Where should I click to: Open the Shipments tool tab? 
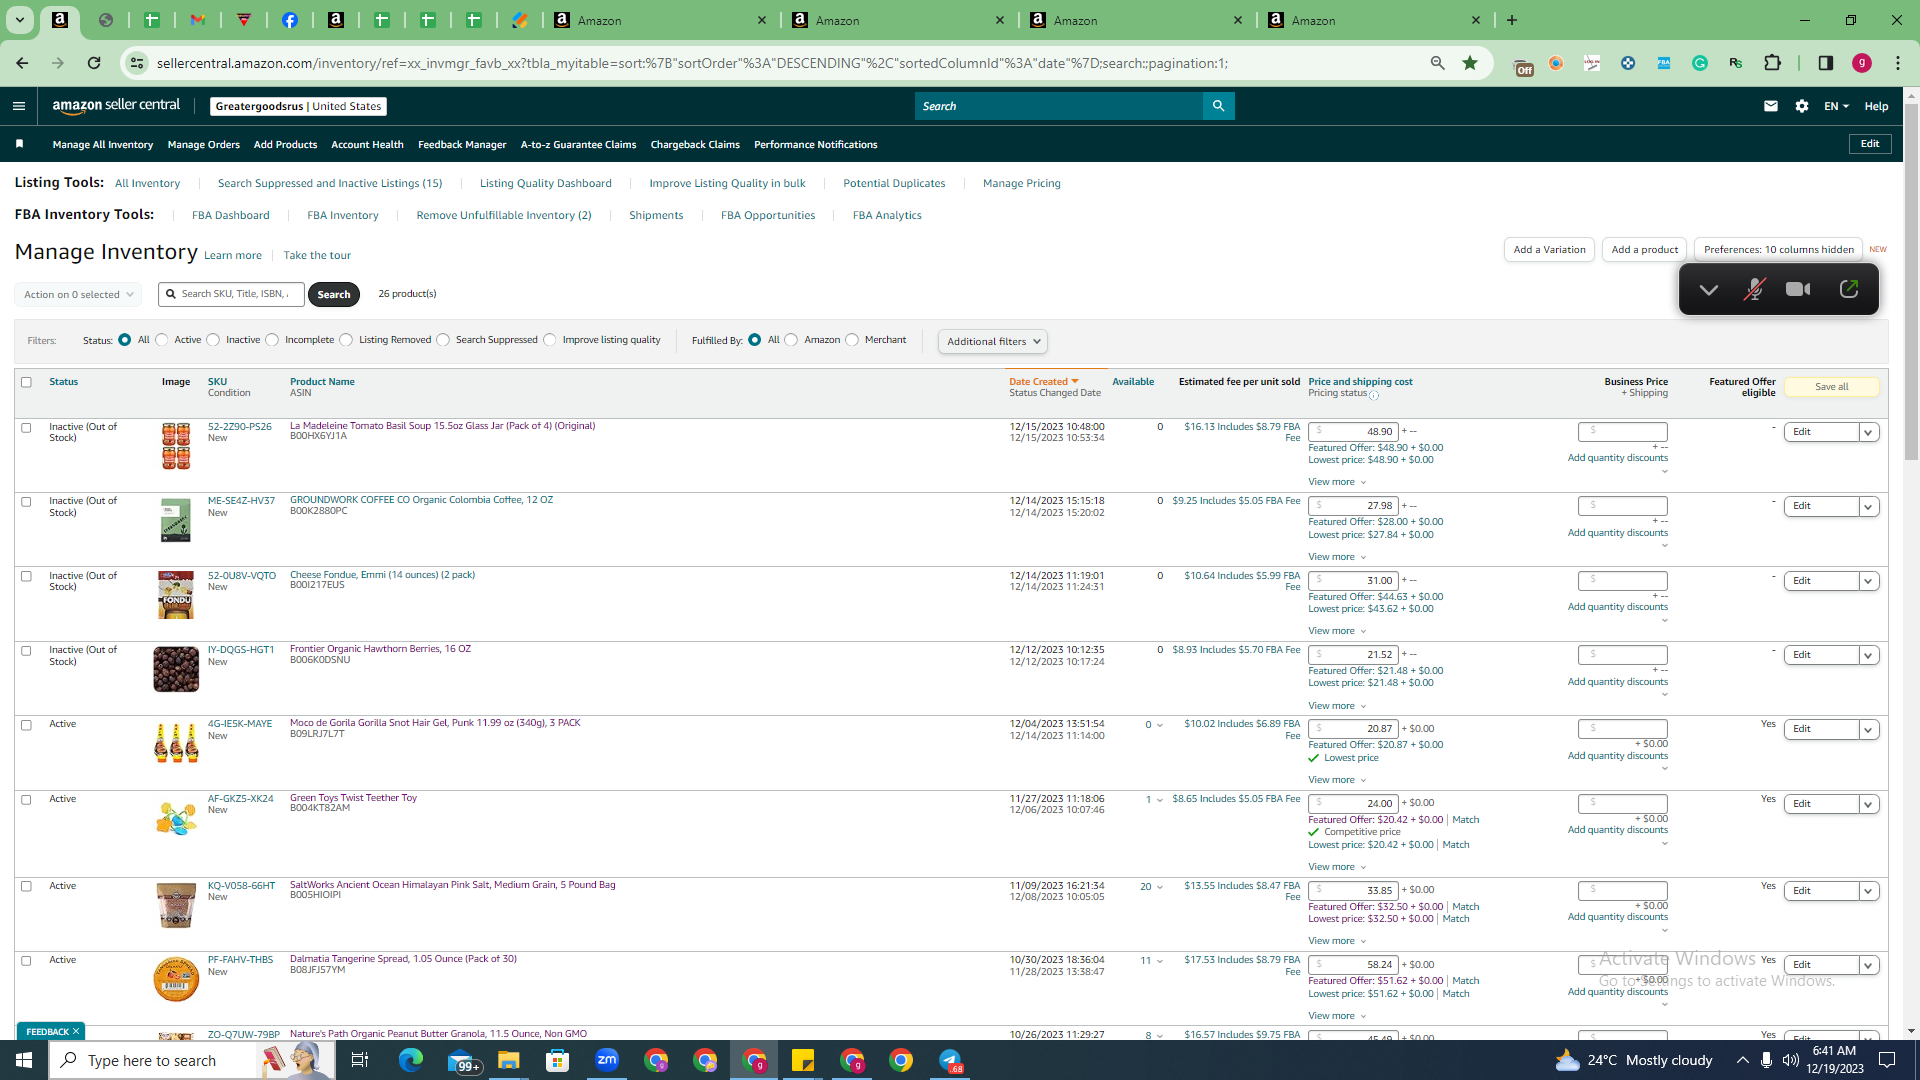click(656, 216)
